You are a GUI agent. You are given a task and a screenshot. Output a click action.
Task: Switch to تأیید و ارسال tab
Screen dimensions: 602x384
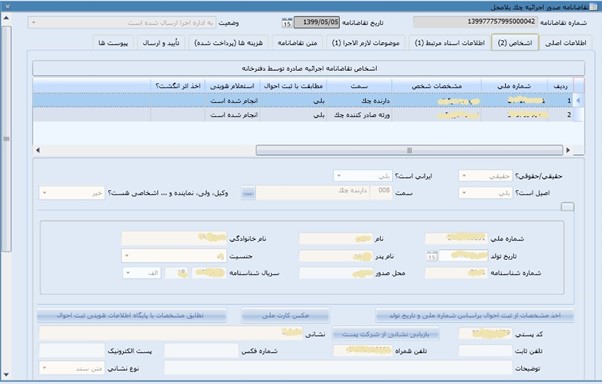pos(161,43)
